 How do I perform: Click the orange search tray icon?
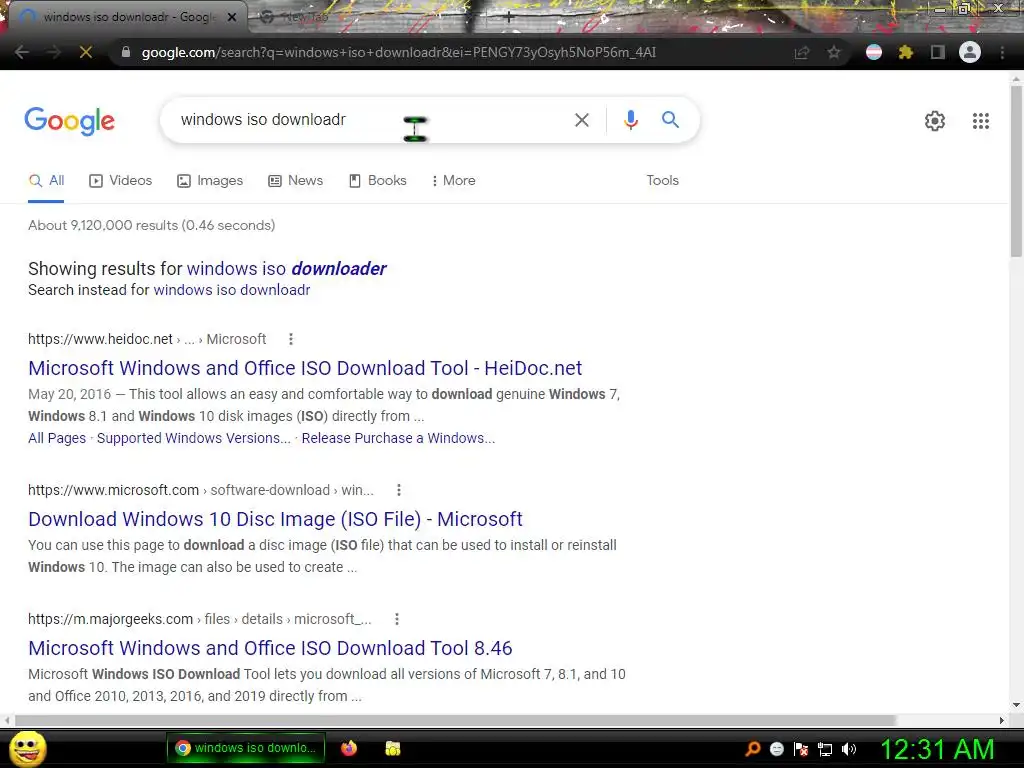753,748
